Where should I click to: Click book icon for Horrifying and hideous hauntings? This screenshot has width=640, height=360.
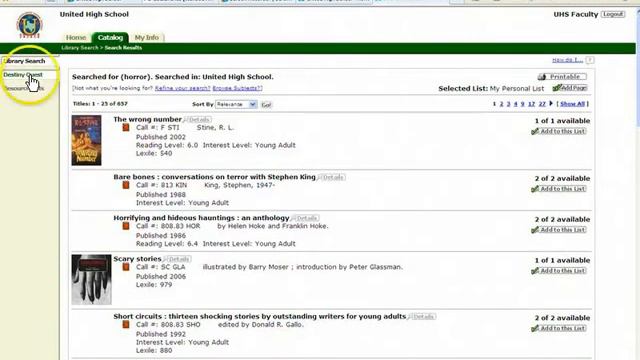[126, 226]
